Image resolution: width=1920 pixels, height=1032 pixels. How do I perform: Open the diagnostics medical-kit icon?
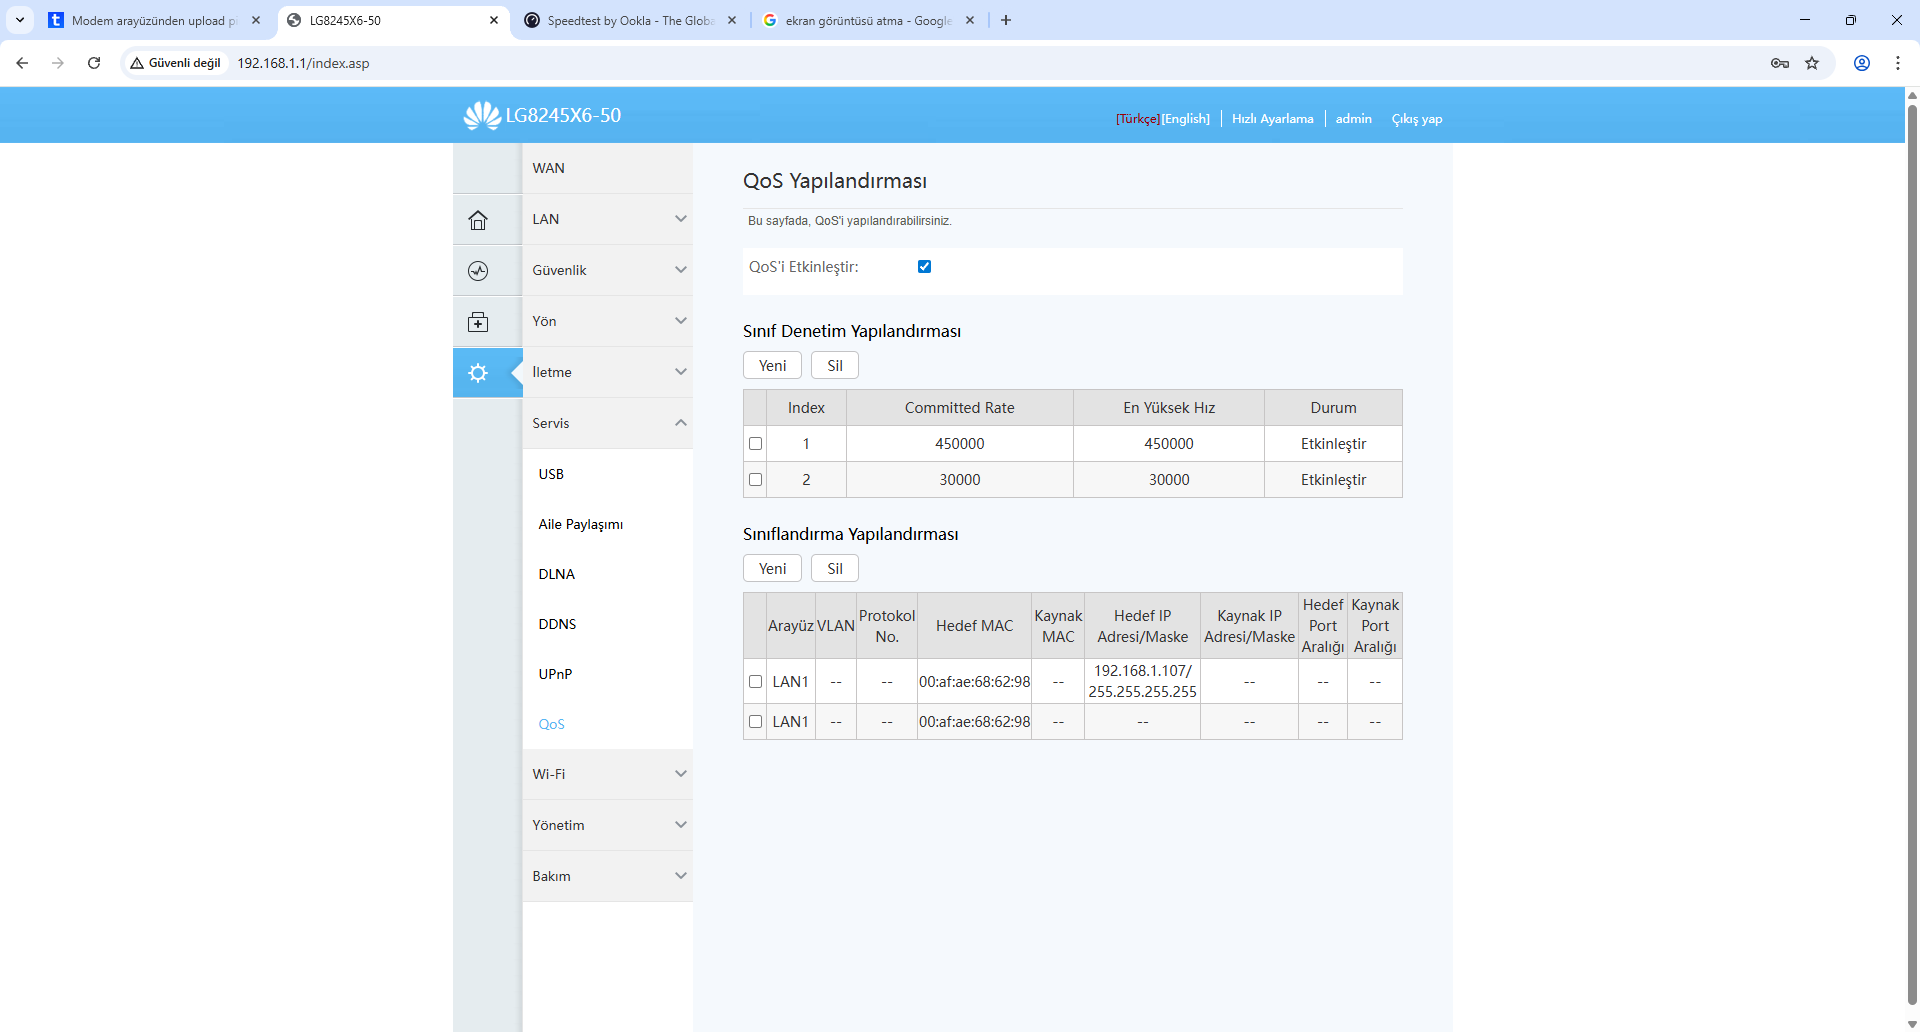click(x=478, y=322)
